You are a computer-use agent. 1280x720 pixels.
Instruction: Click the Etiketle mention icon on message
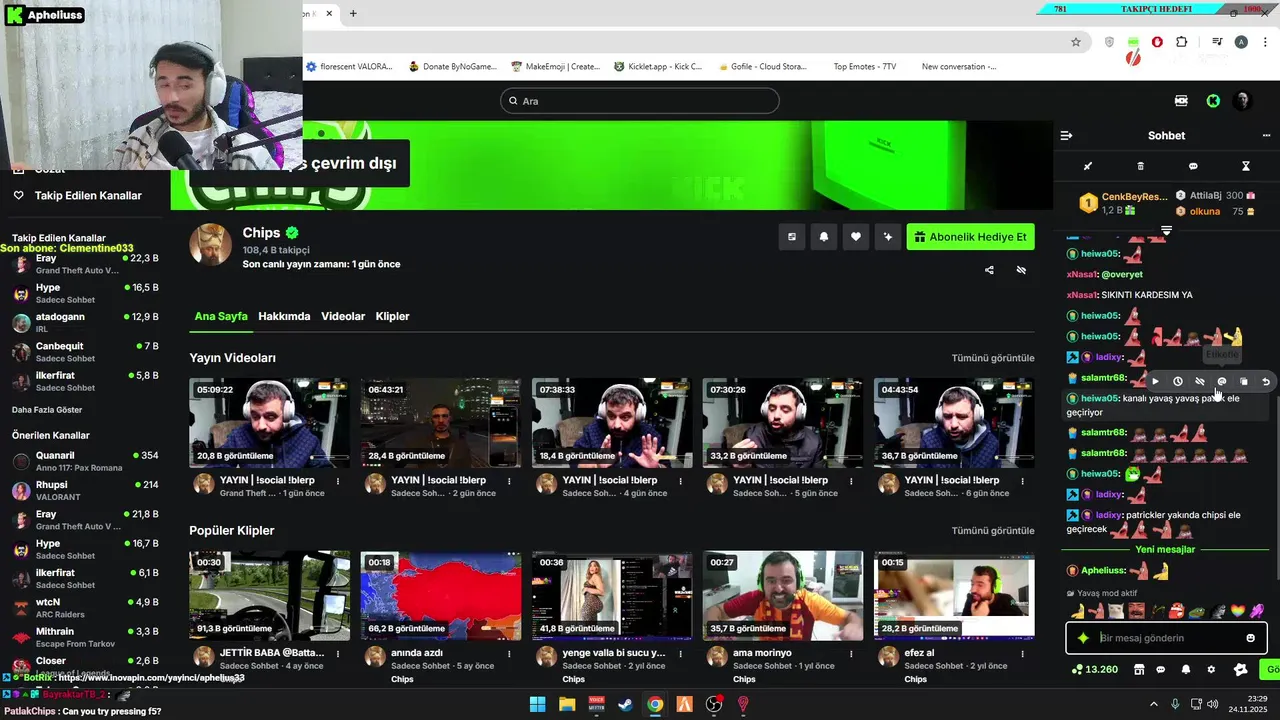tap(1222, 381)
